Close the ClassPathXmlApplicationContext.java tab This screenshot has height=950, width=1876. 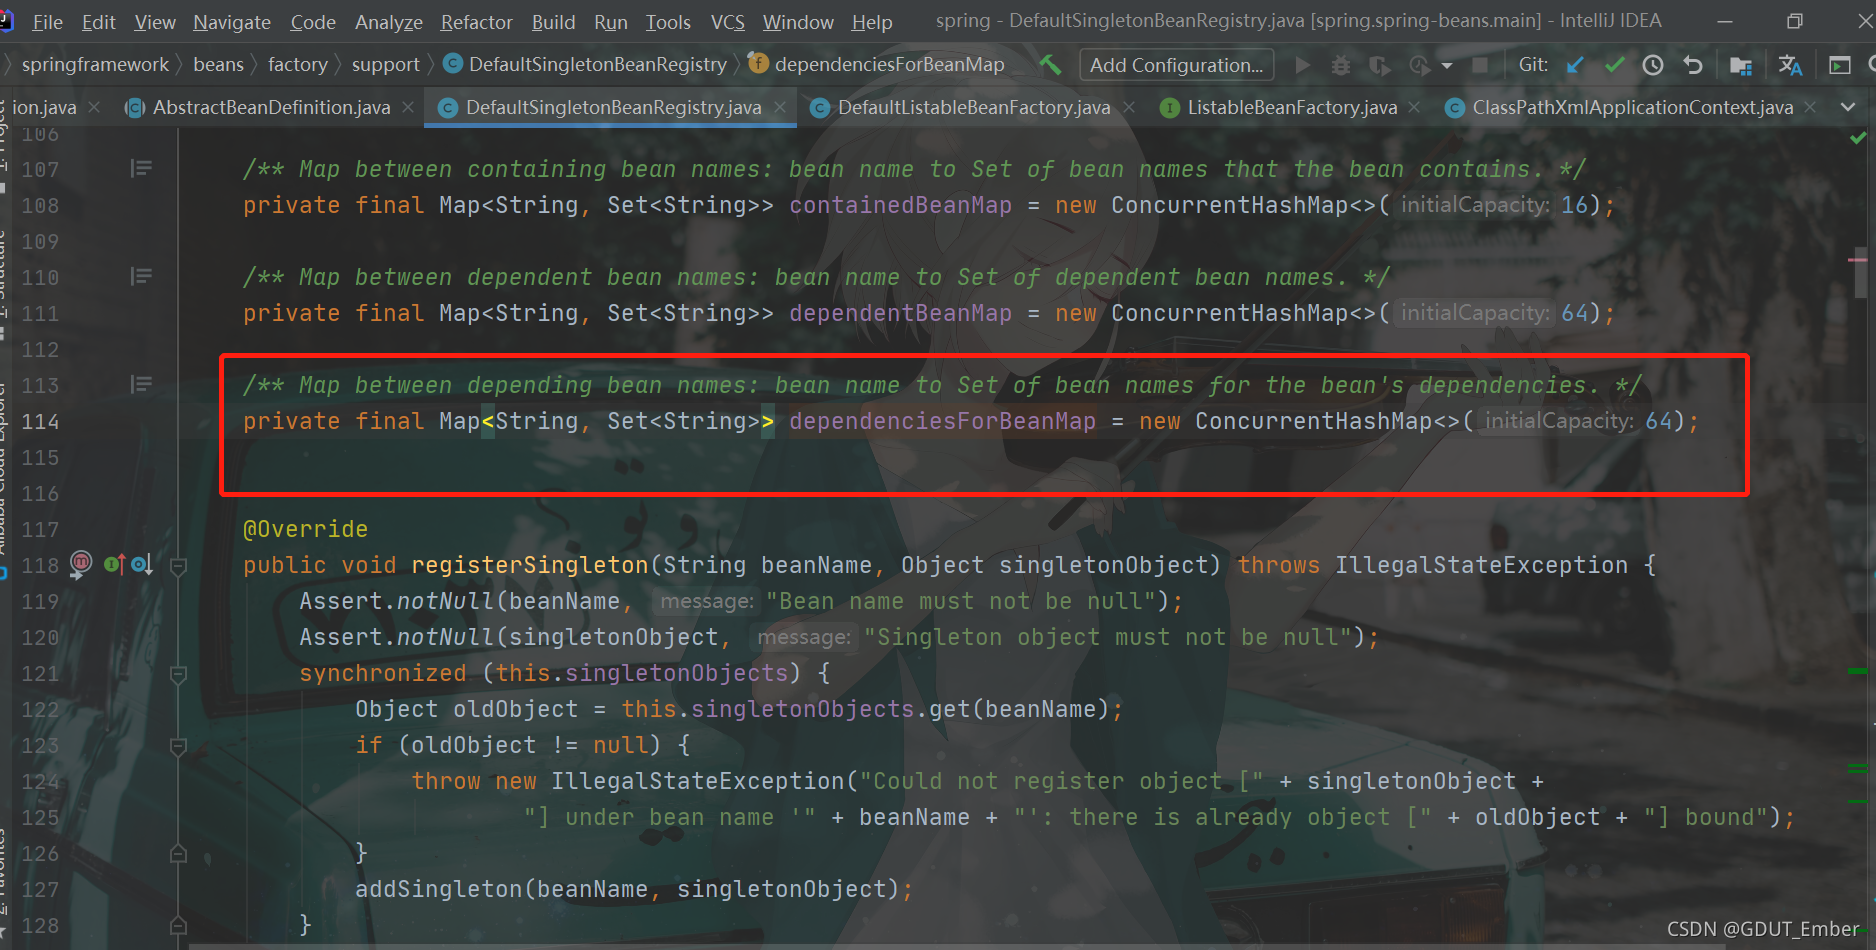(x=1810, y=107)
